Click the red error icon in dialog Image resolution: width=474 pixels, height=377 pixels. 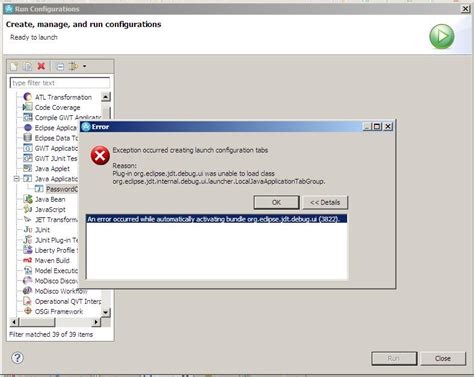point(100,155)
